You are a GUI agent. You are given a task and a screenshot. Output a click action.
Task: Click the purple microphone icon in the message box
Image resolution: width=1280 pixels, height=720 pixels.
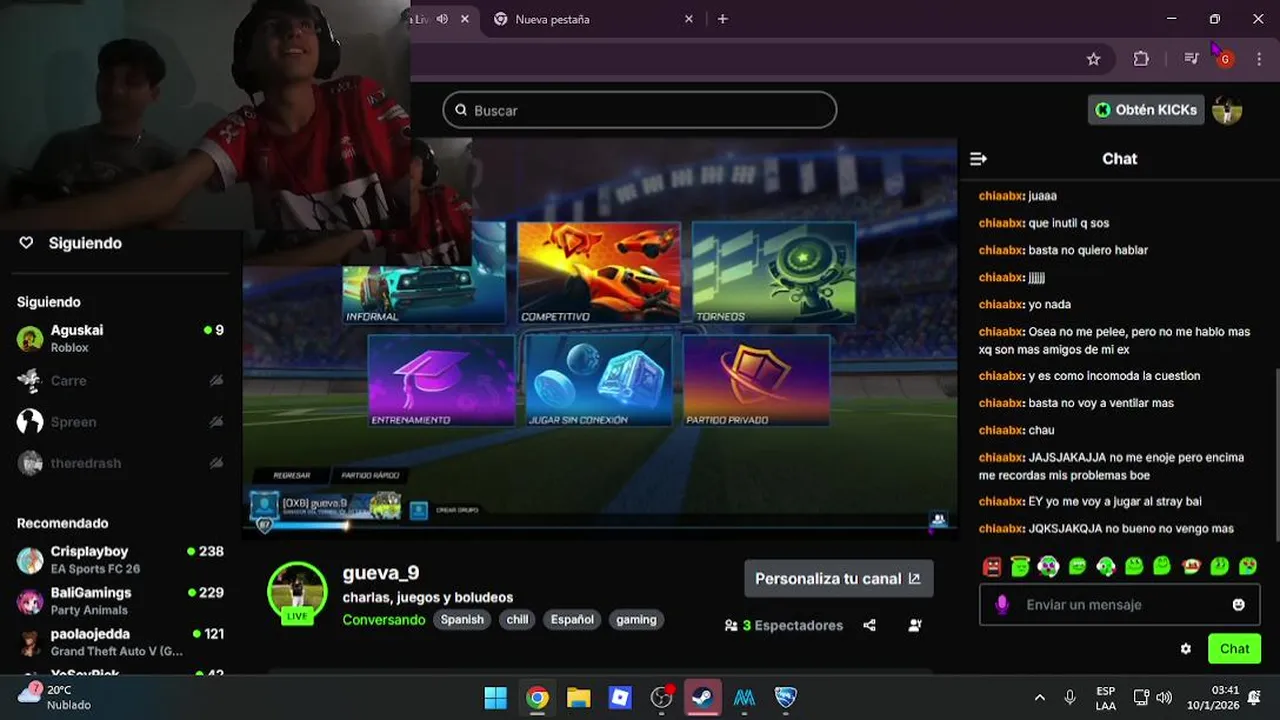pos(1002,605)
